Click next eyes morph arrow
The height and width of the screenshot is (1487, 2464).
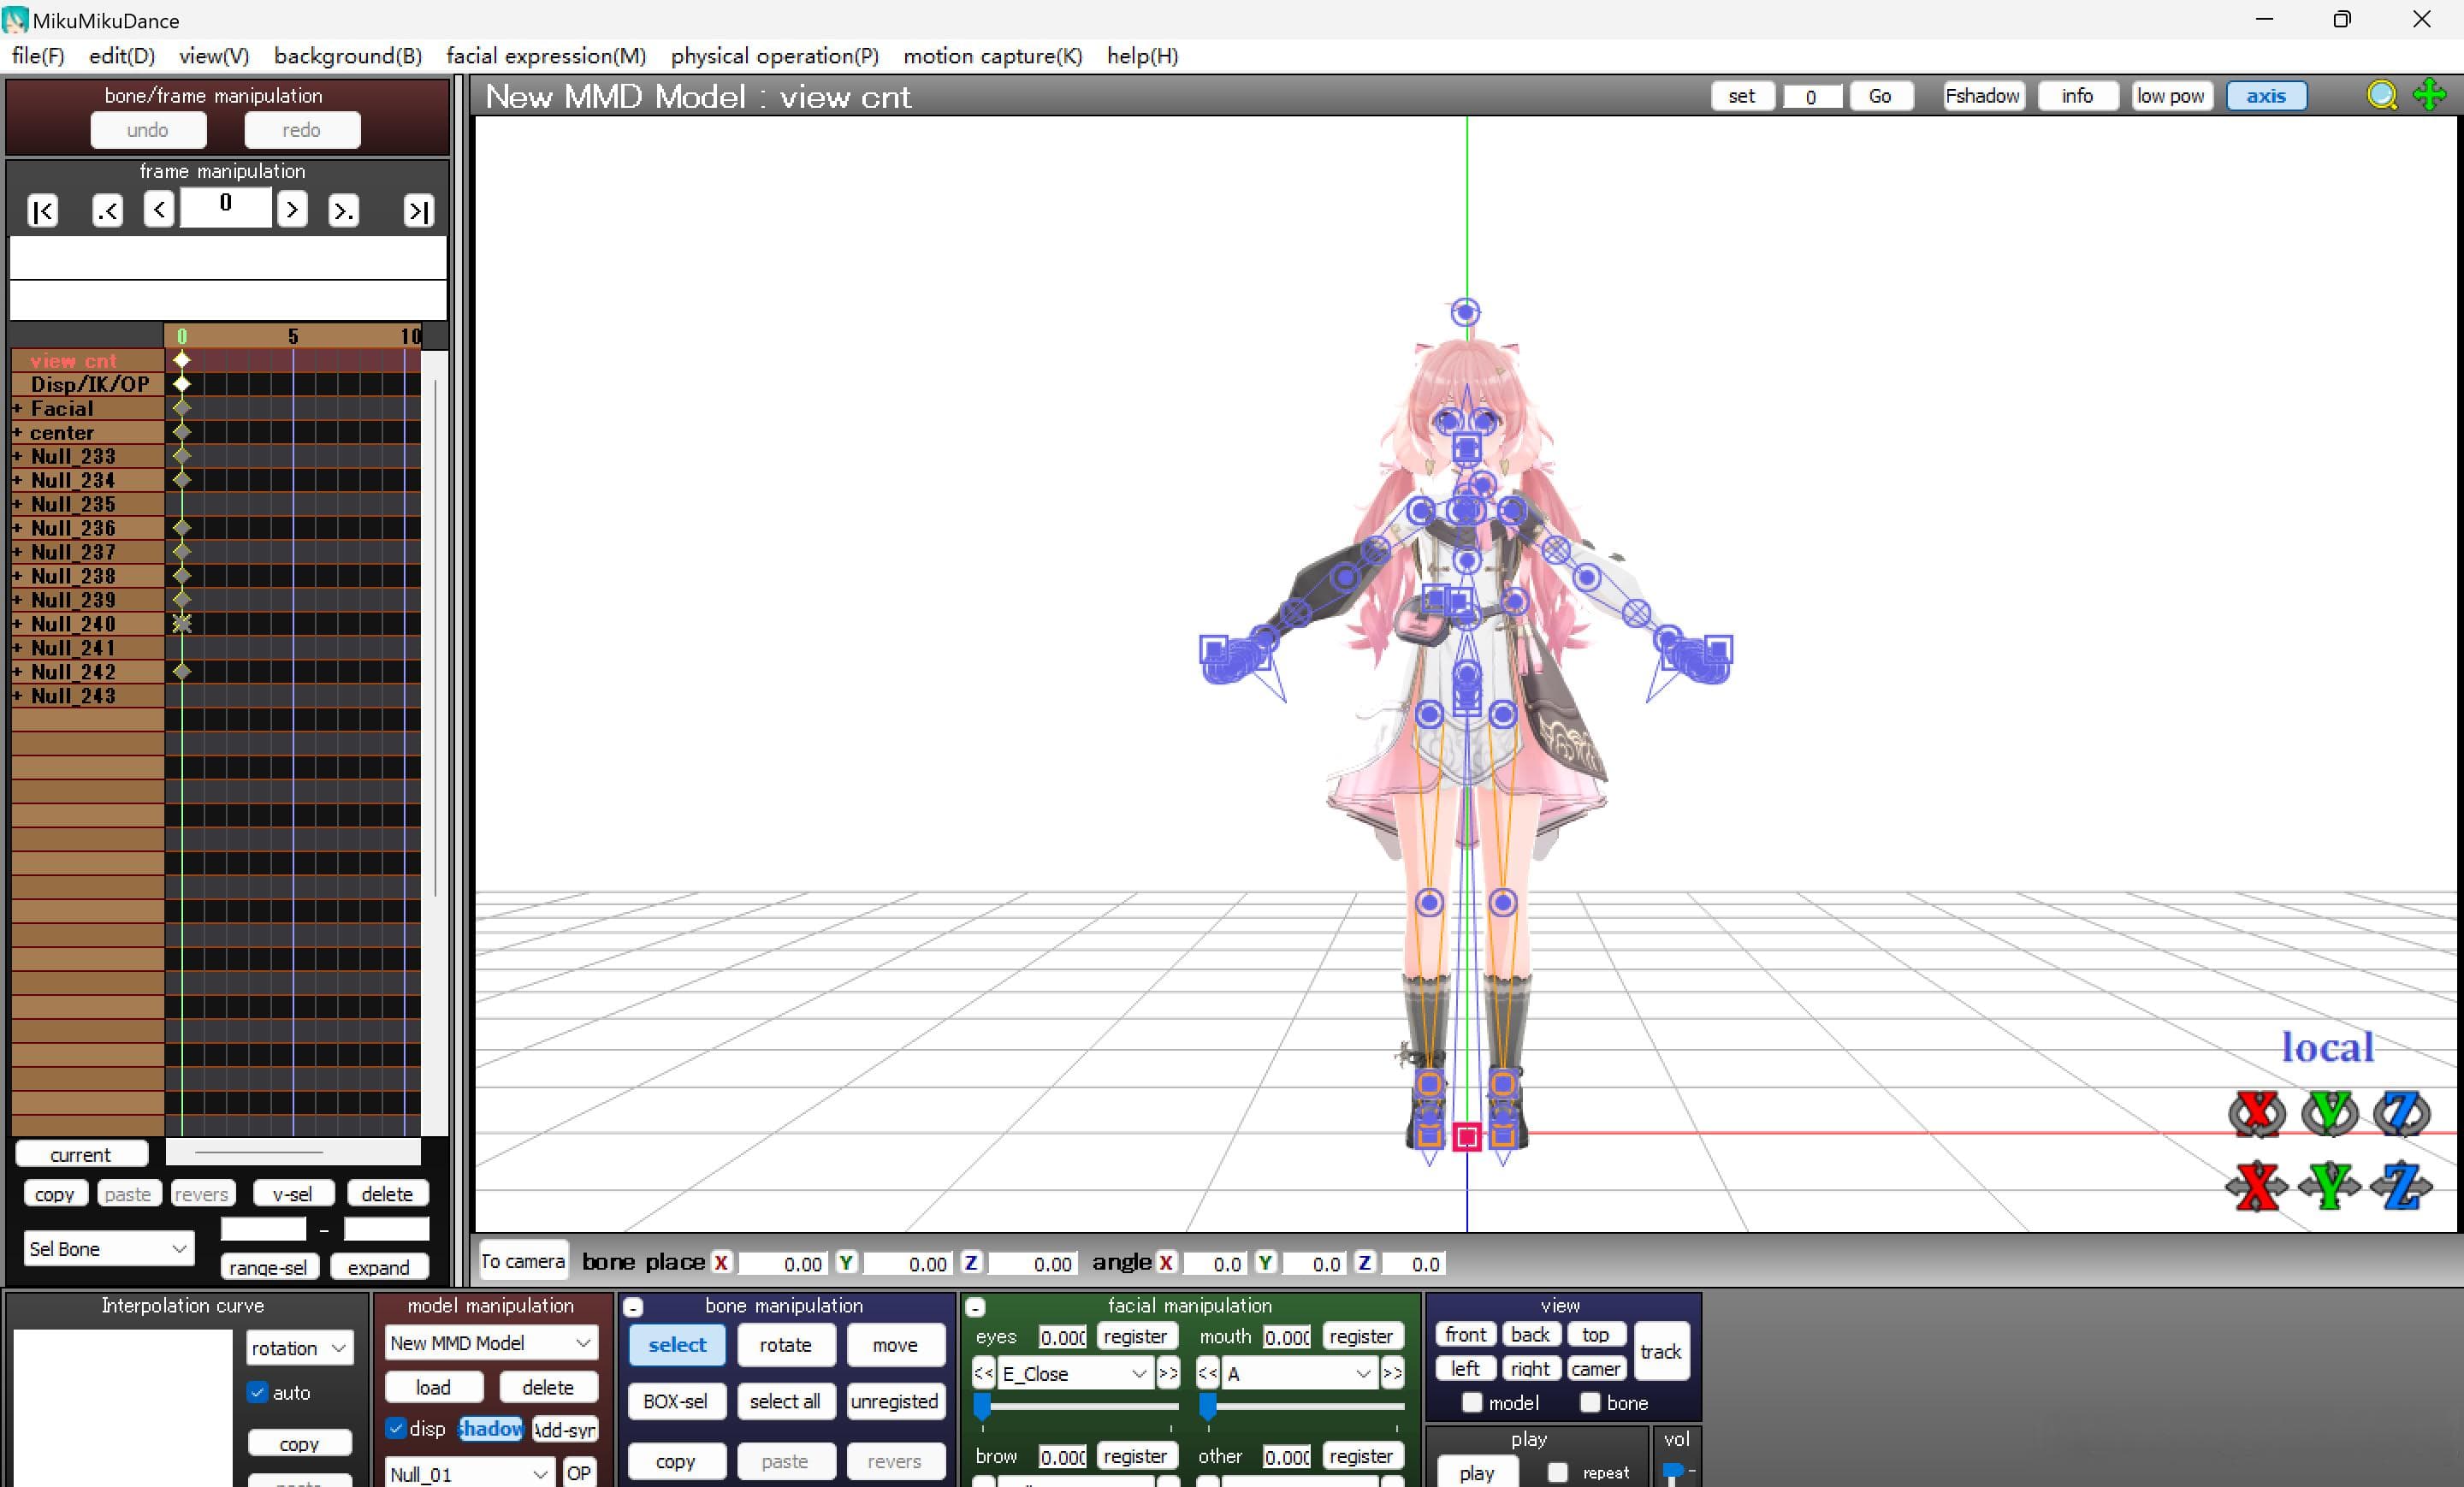point(1167,1373)
